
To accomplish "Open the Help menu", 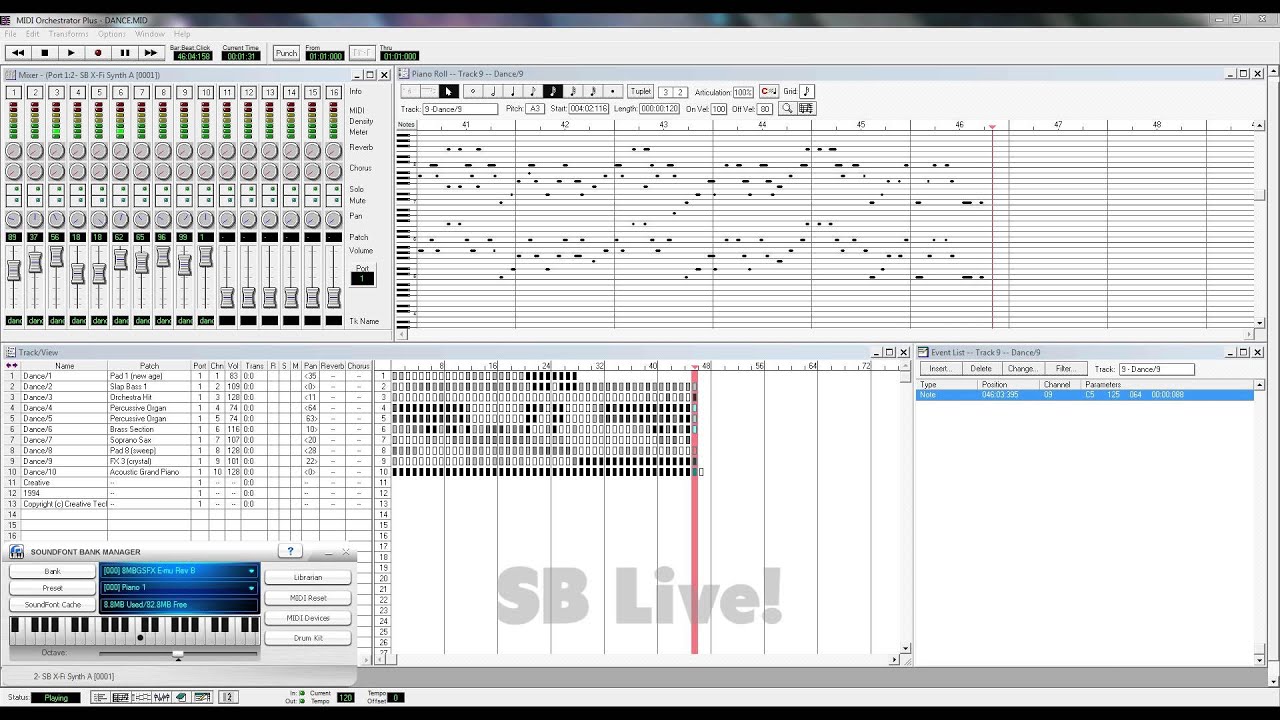I will (182, 34).
